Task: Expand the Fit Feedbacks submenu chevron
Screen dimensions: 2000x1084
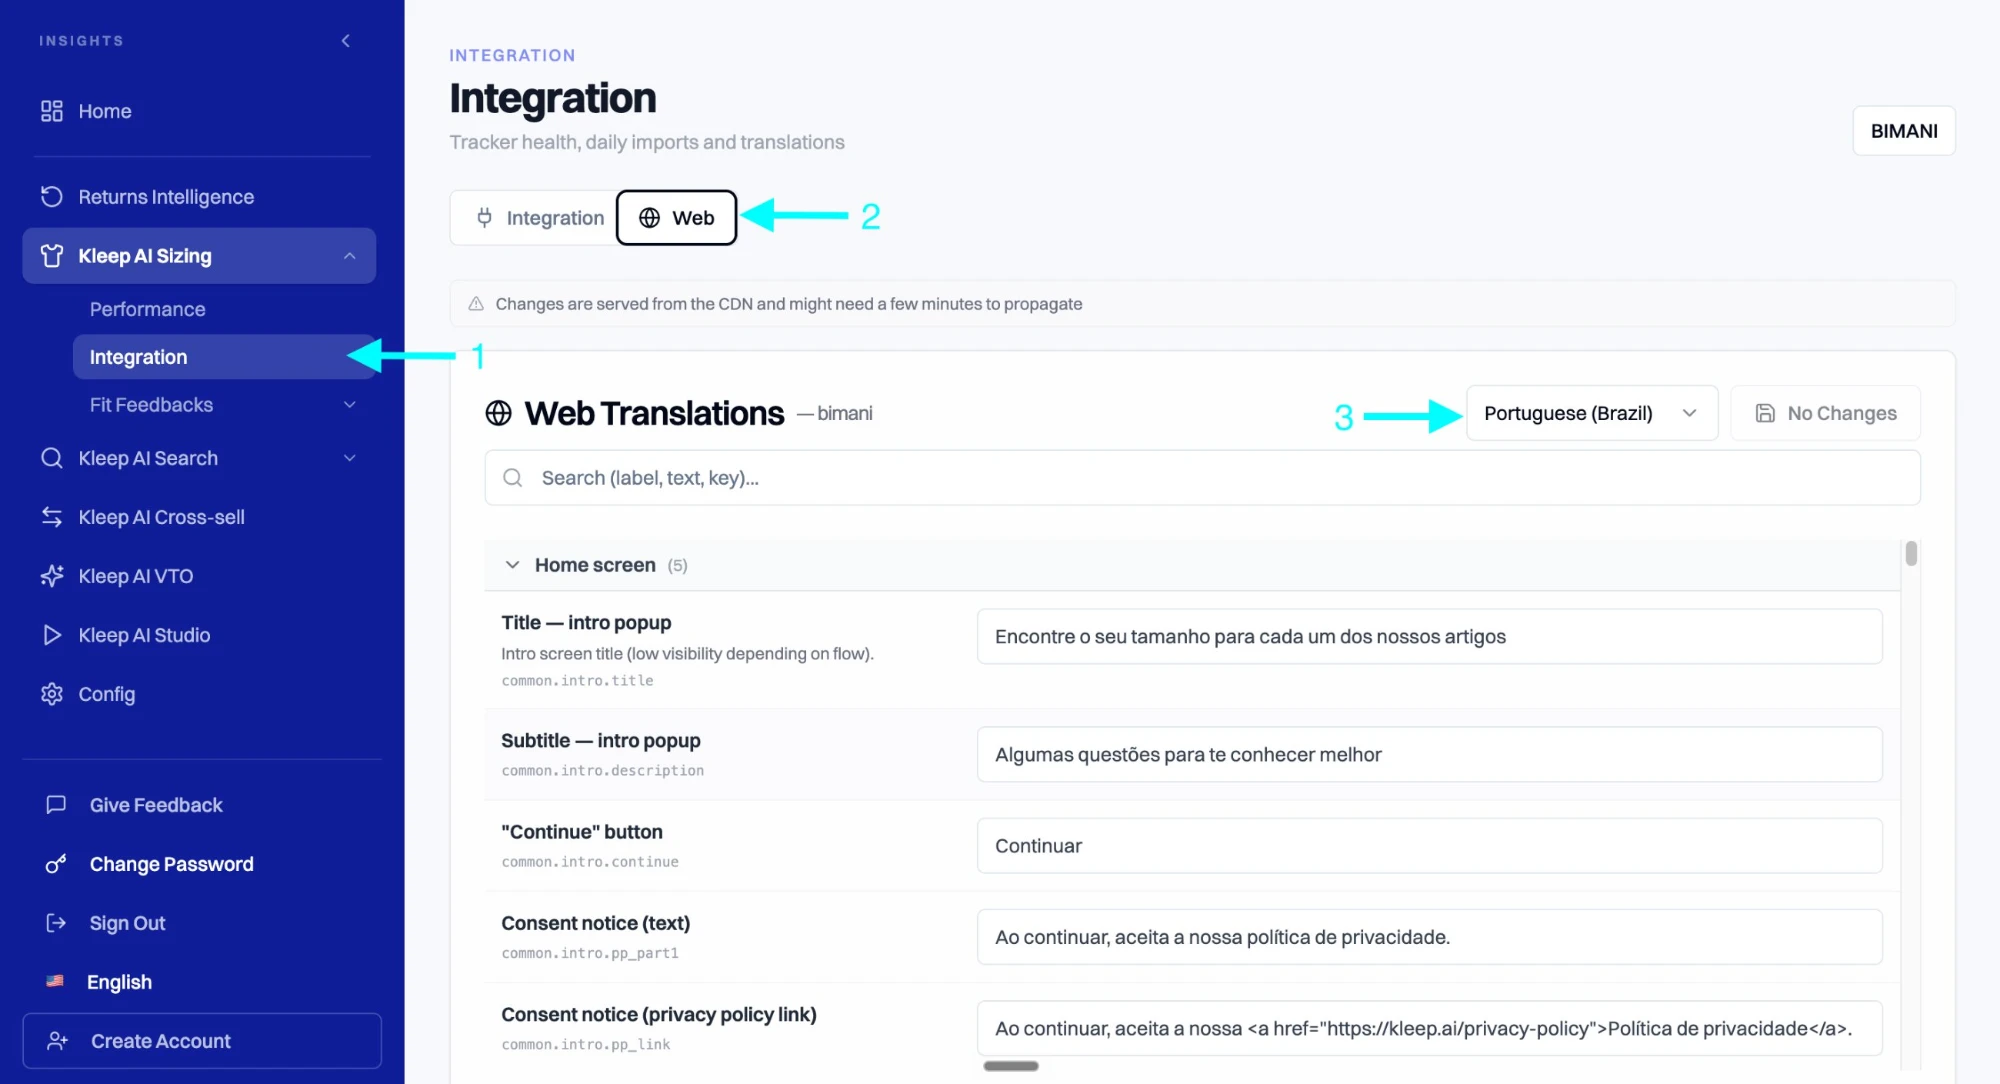Action: (349, 405)
